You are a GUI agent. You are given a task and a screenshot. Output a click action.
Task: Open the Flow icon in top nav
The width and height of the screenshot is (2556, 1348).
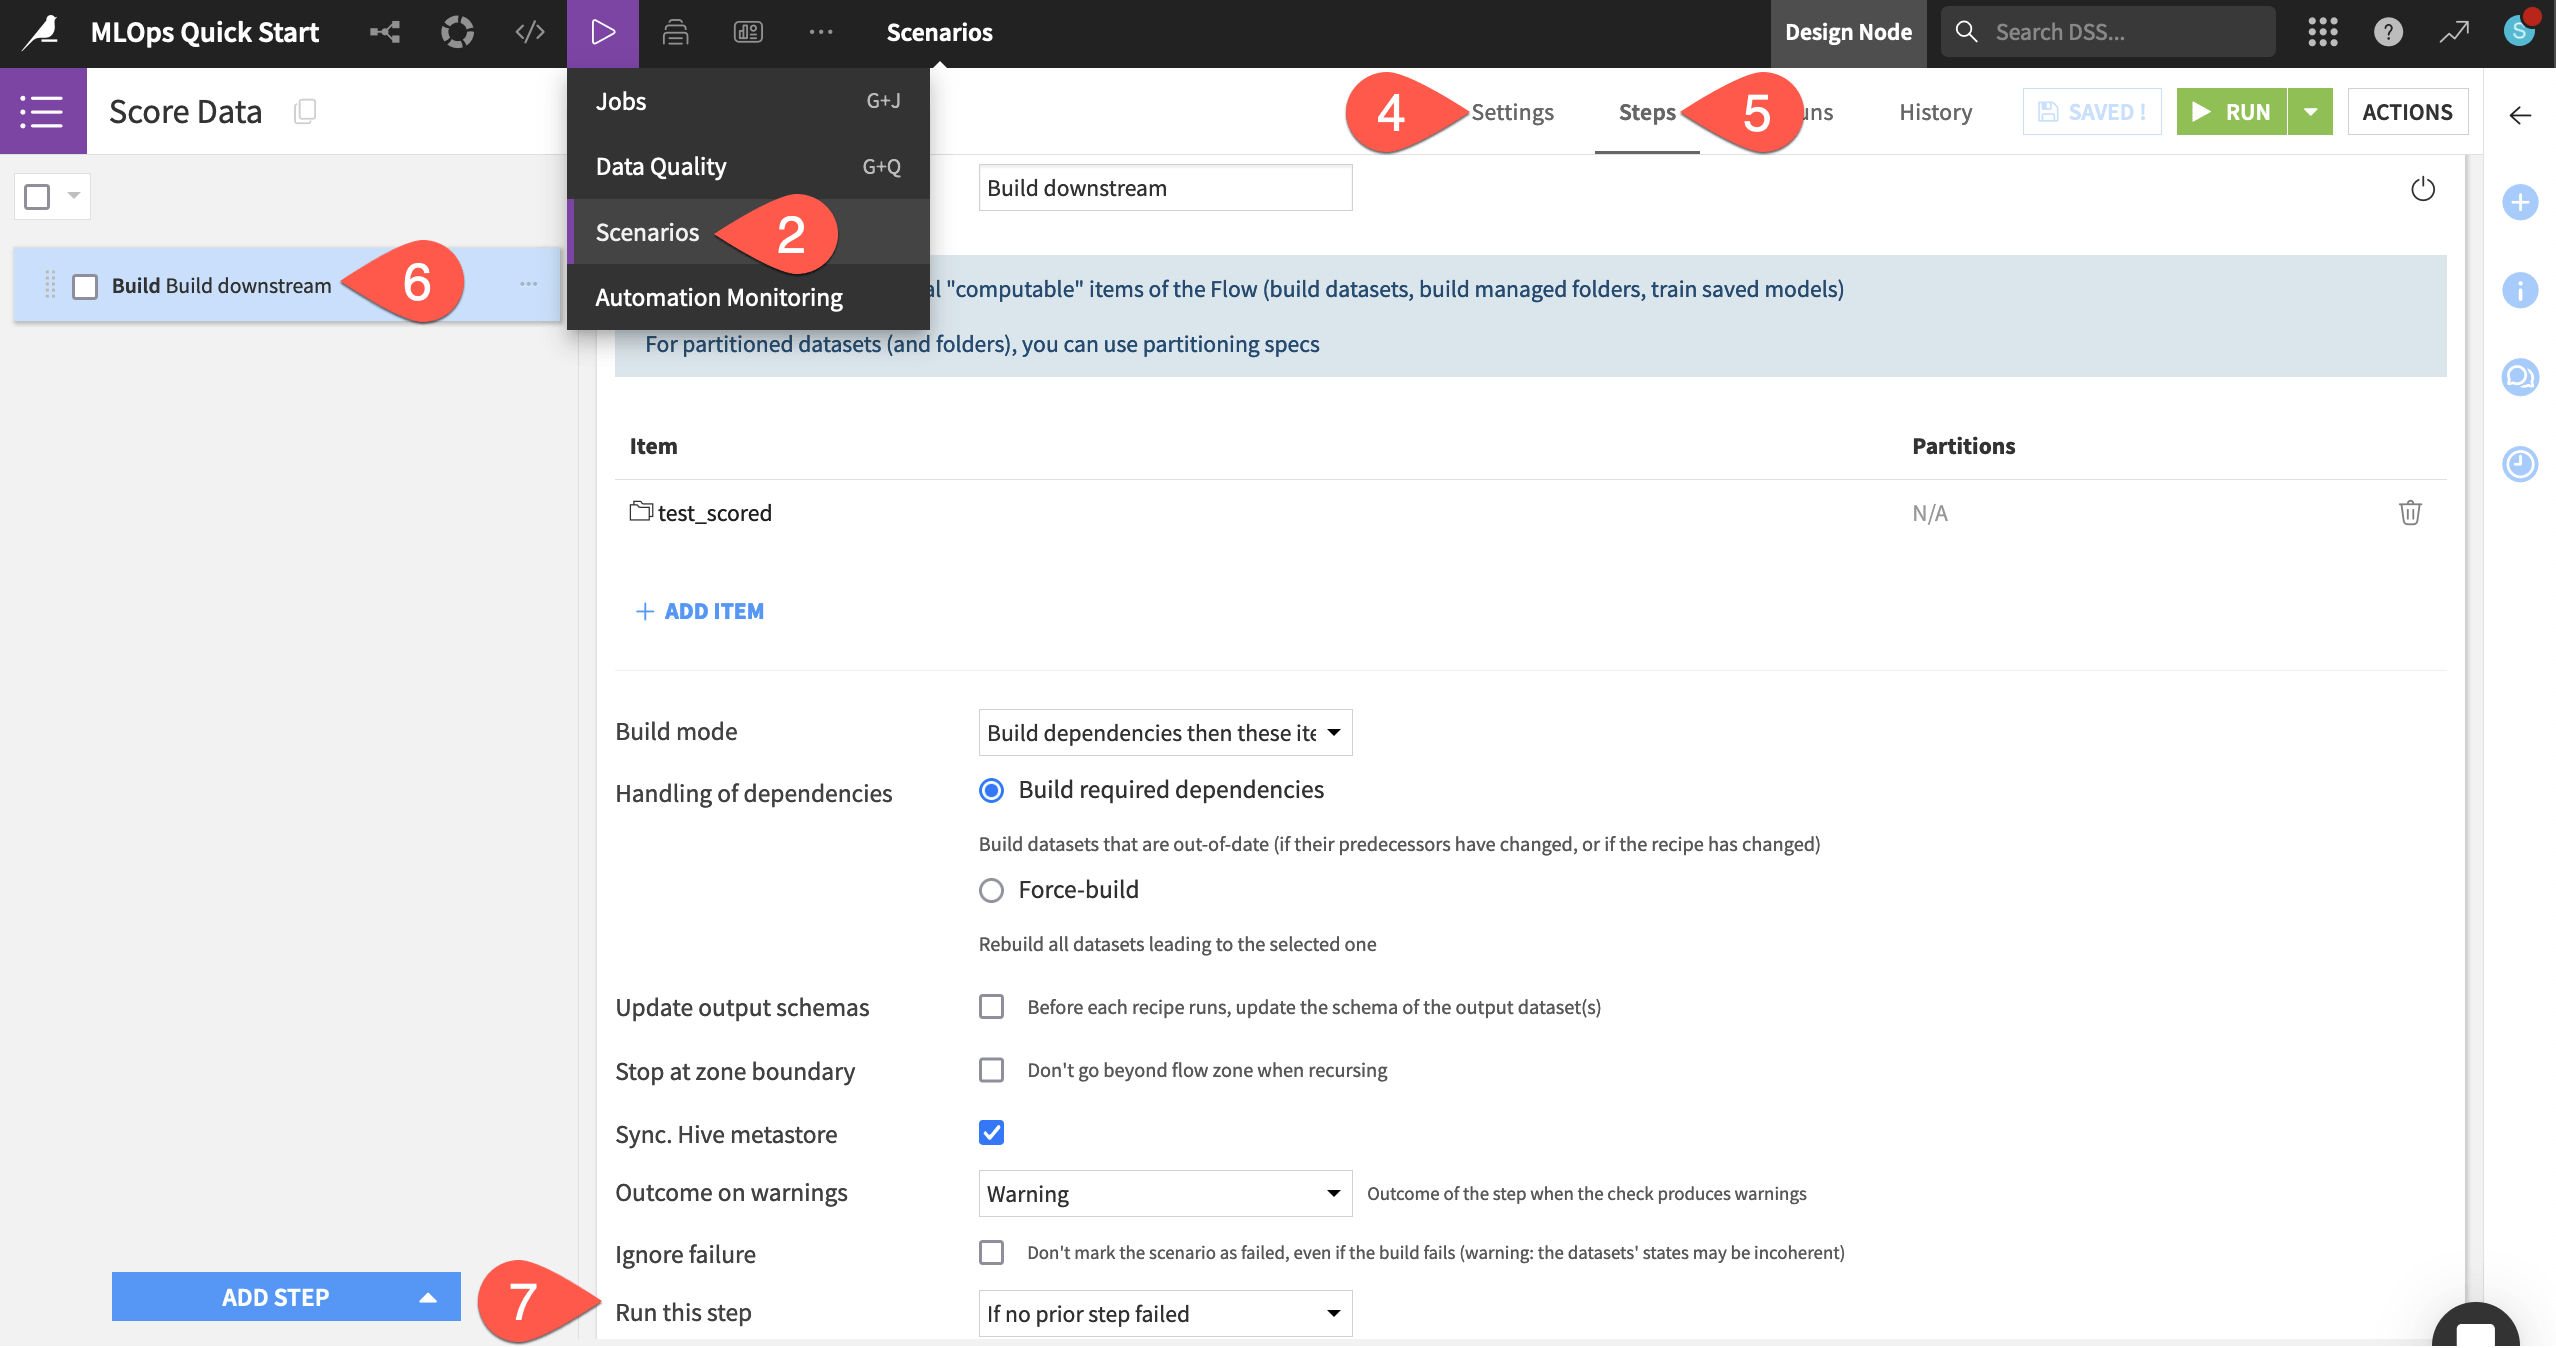tap(385, 32)
